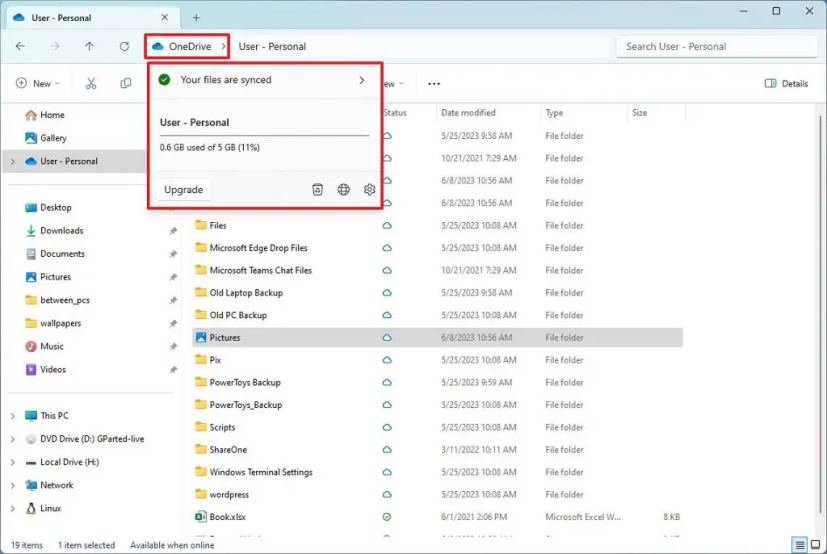Viewport: 827px width, 554px height.
Task: Expand the chevron next to OneDrive breadcrumb
Action: tap(224, 46)
